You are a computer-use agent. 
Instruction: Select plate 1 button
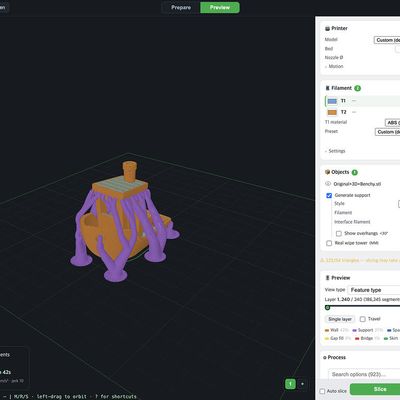coord(290,384)
